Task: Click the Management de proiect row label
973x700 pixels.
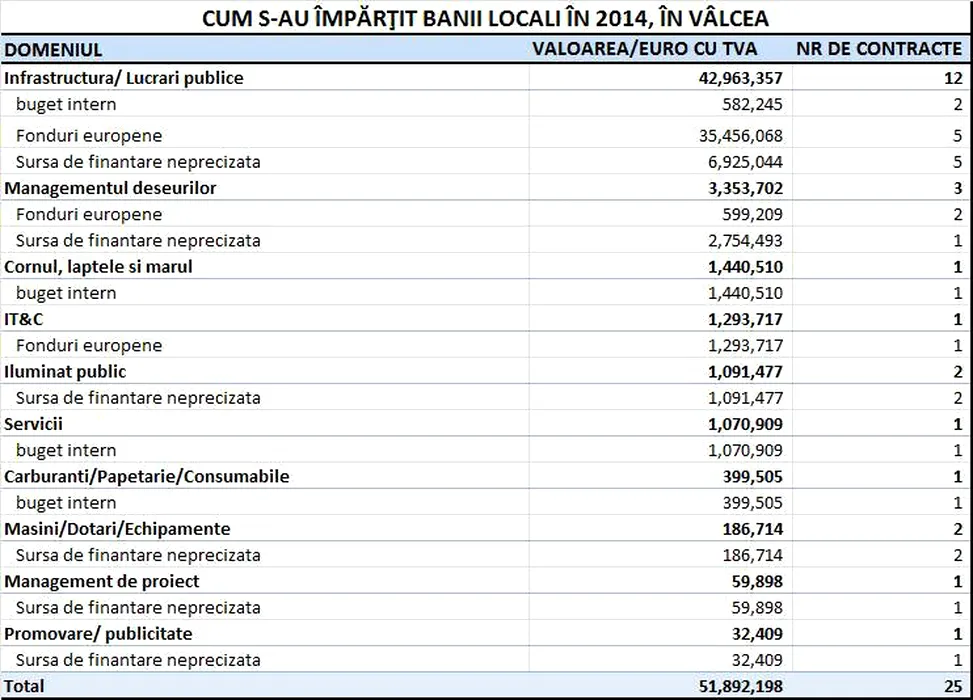Action: tap(102, 581)
